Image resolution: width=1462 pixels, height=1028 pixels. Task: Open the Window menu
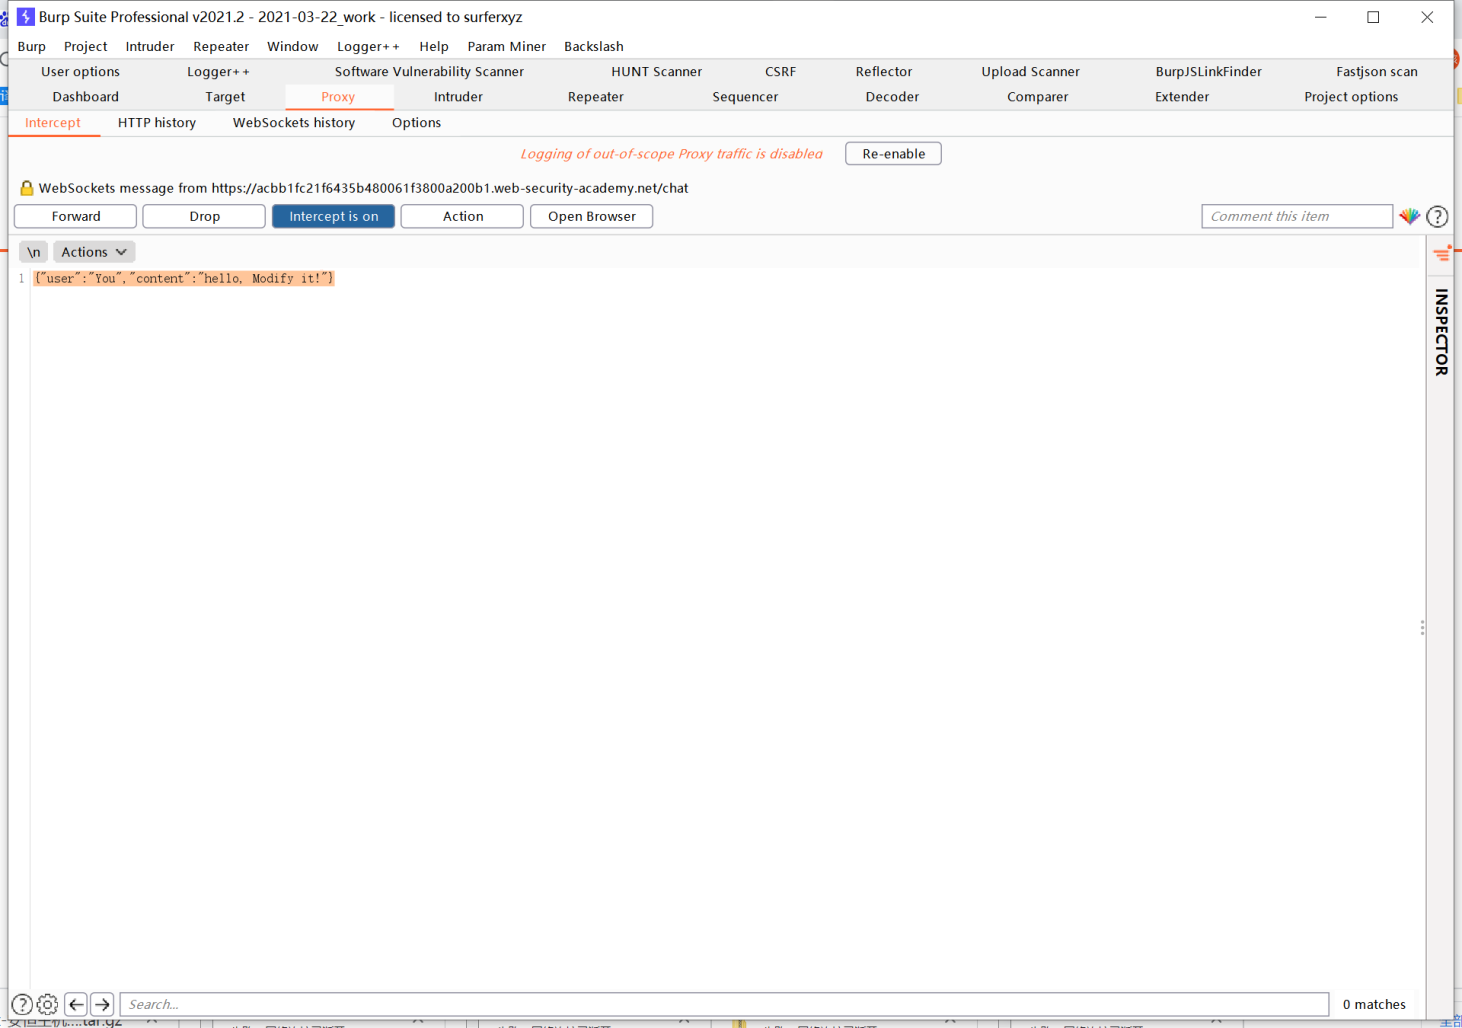[292, 46]
